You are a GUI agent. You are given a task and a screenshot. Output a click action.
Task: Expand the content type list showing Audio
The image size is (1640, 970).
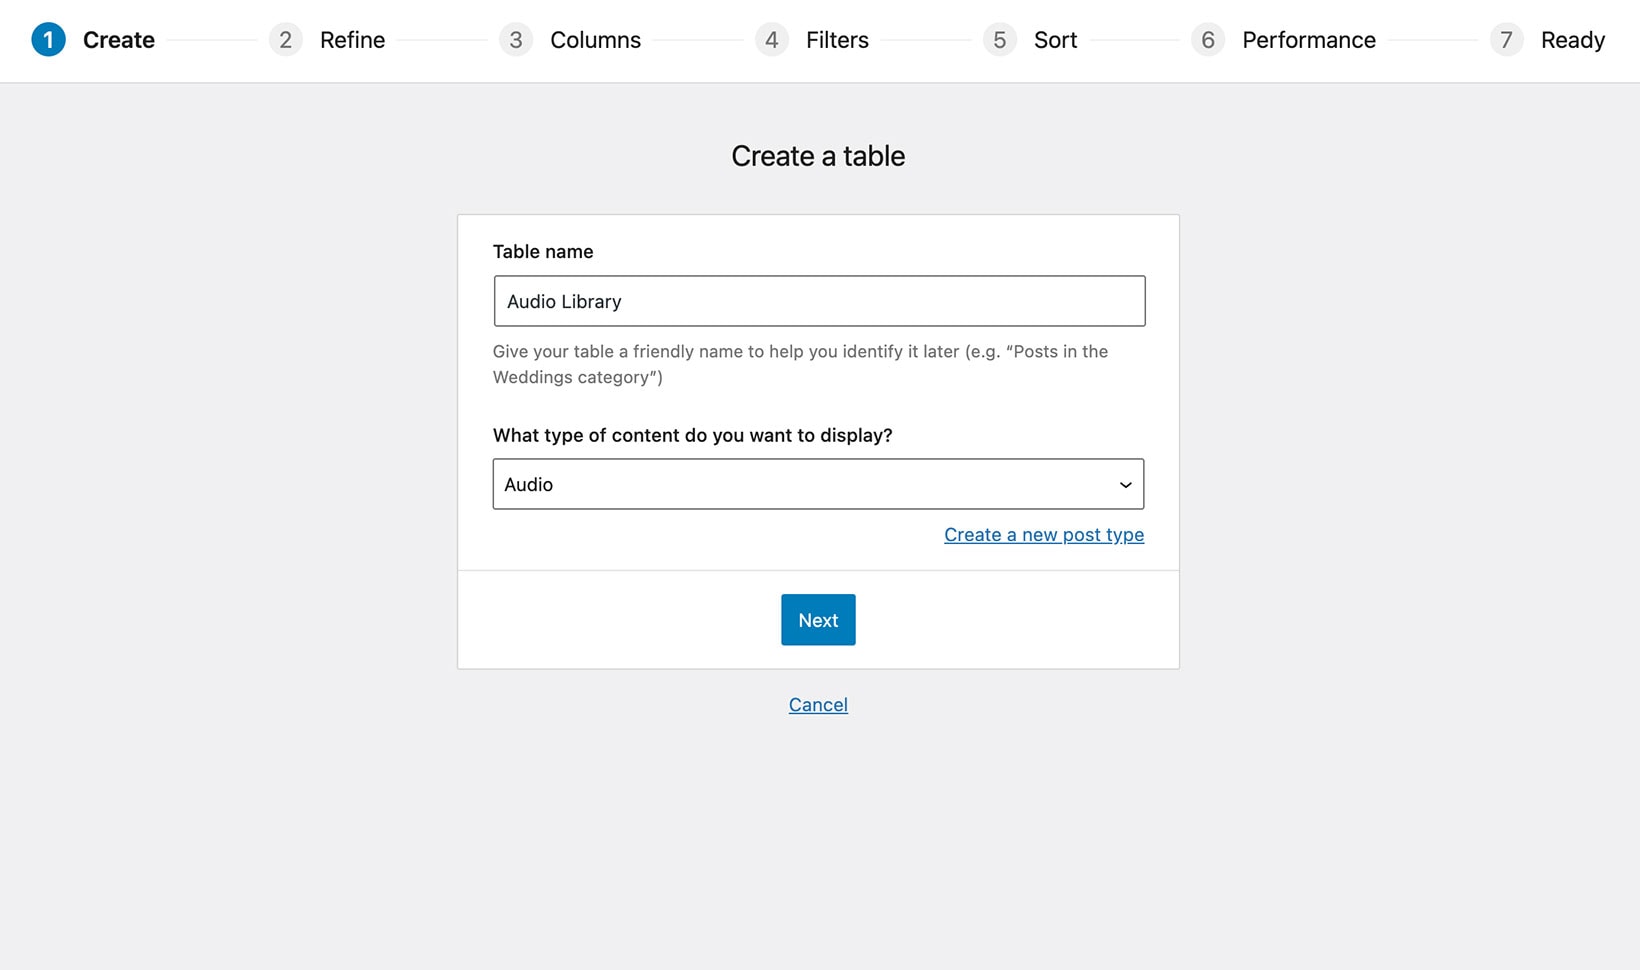[x=818, y=484]
